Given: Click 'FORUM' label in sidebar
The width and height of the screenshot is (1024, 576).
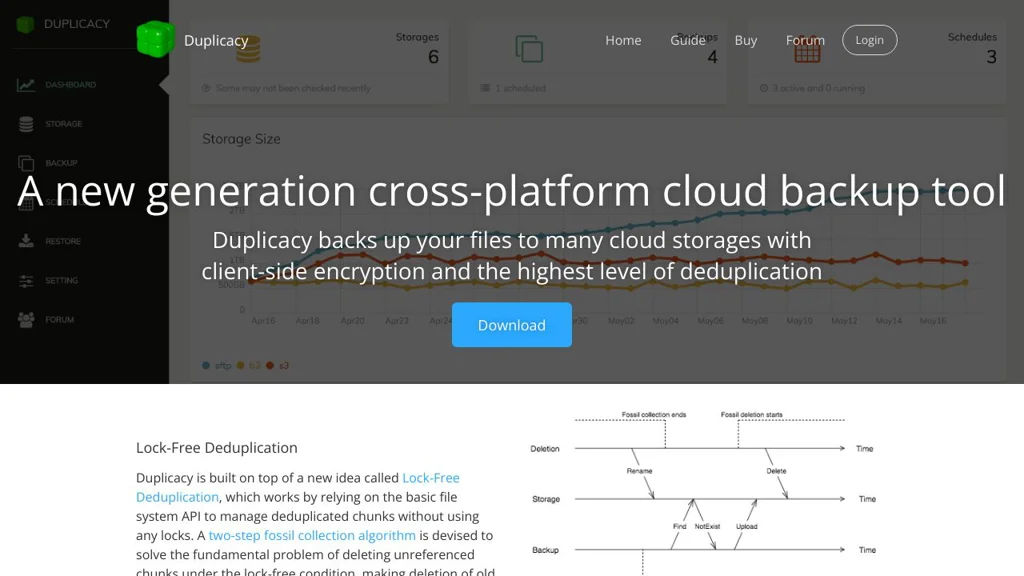Looking at the screenshot, I should point(59,320).
